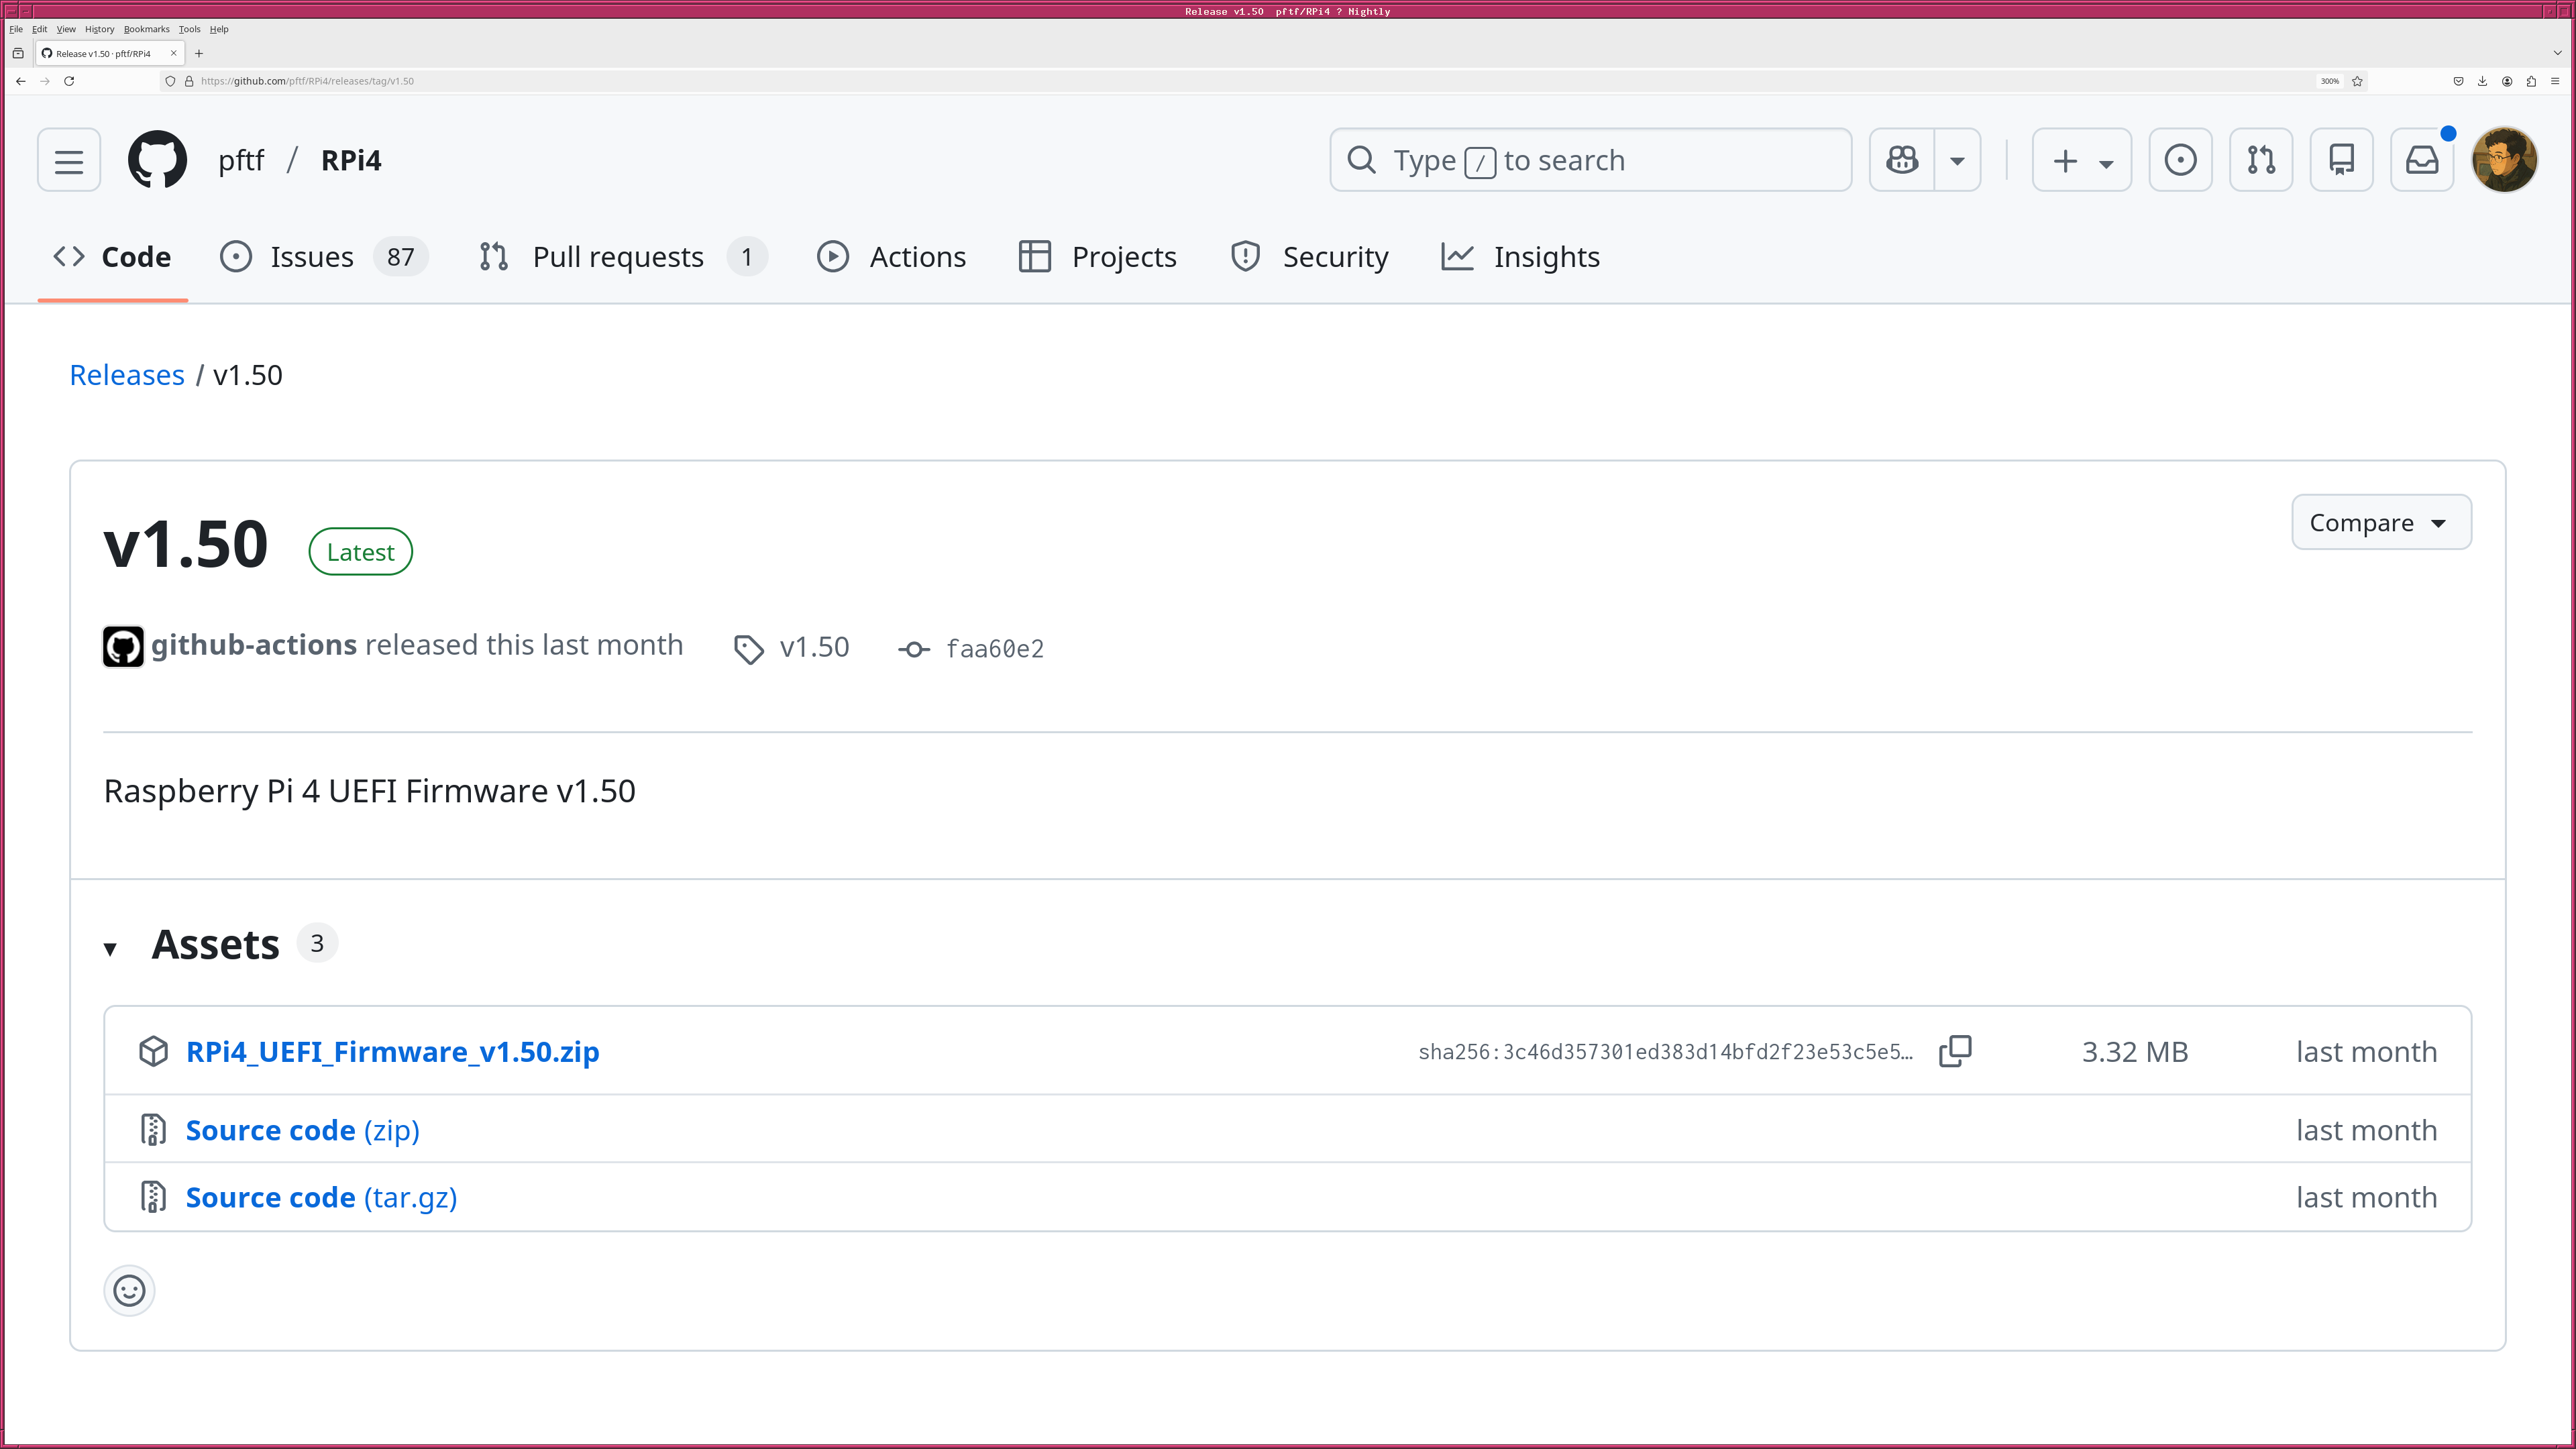Image resolution: width=2576 pixels, height=1449 pixels.
Task: Download RPi4_UEFI_Firmware_v1.50.zip
Action: pos(392,1051)
